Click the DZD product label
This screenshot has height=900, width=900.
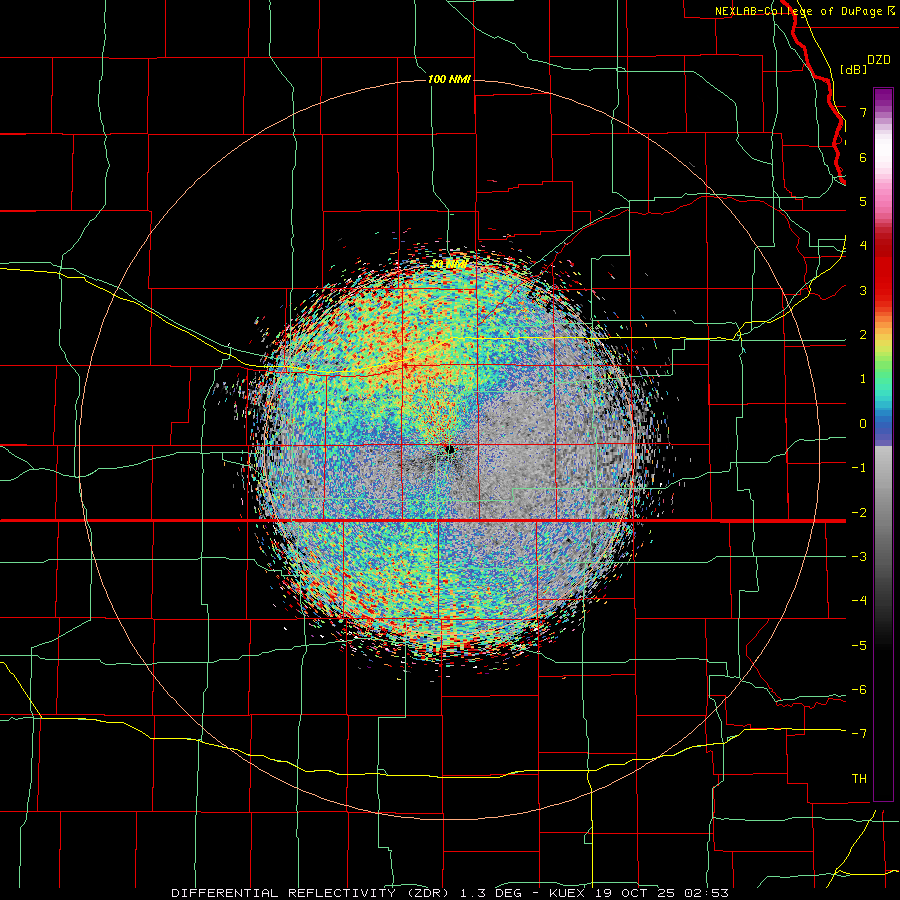tap(879, 60)
